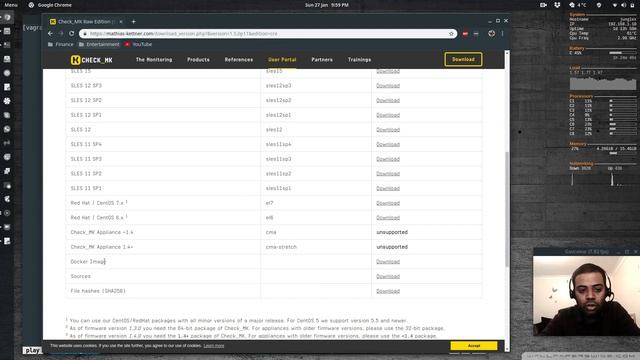Download the SLES 11 SP2 package
The height and width of the screenshot is (360, 640).
point(388,174)
